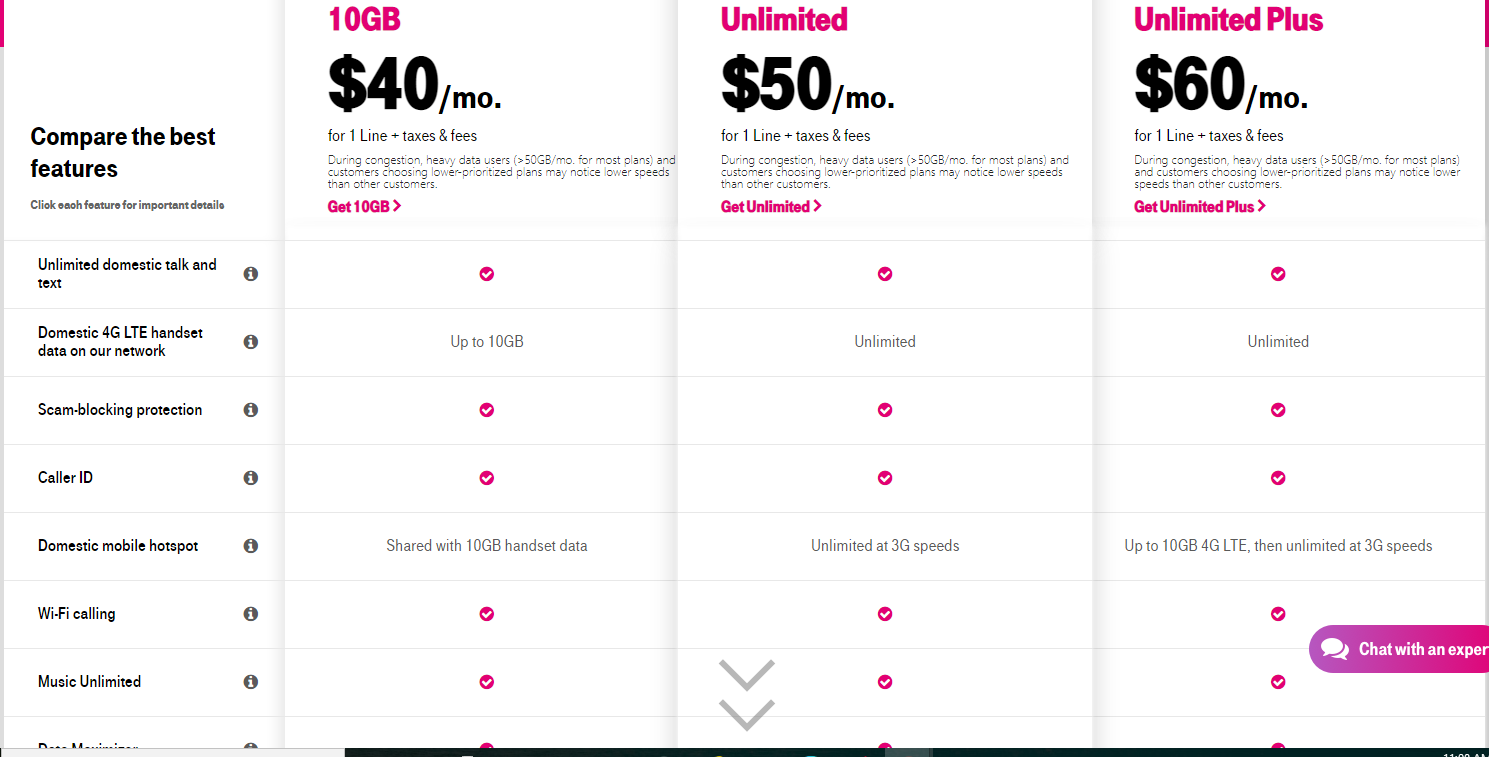Click info icon next to Domestic 4G LTE handset data
Screen dimensions: 1489x757
(251, 341)
